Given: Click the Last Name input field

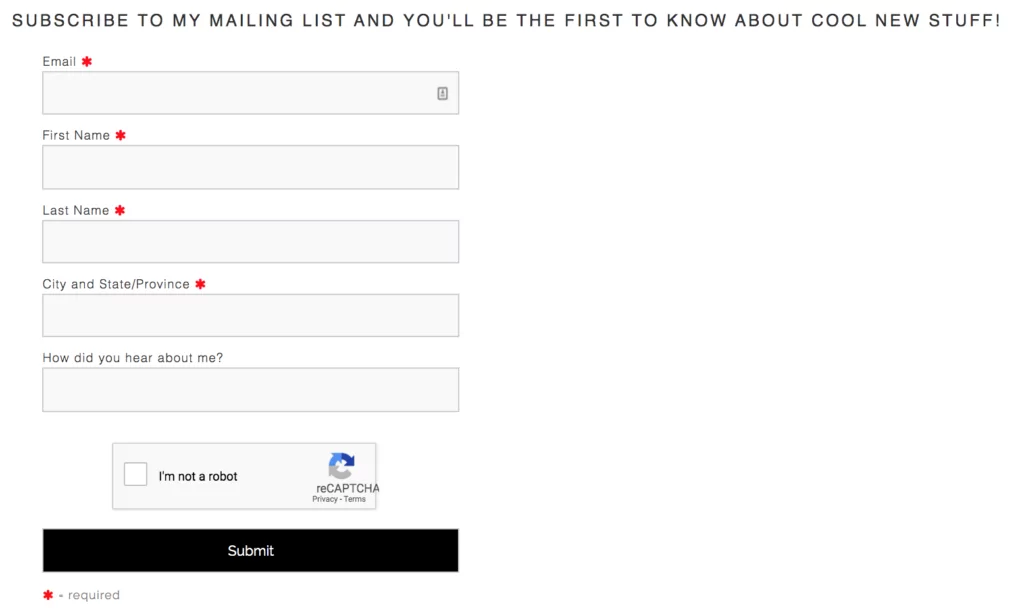Looking at the screenshot, I should 250,241.
